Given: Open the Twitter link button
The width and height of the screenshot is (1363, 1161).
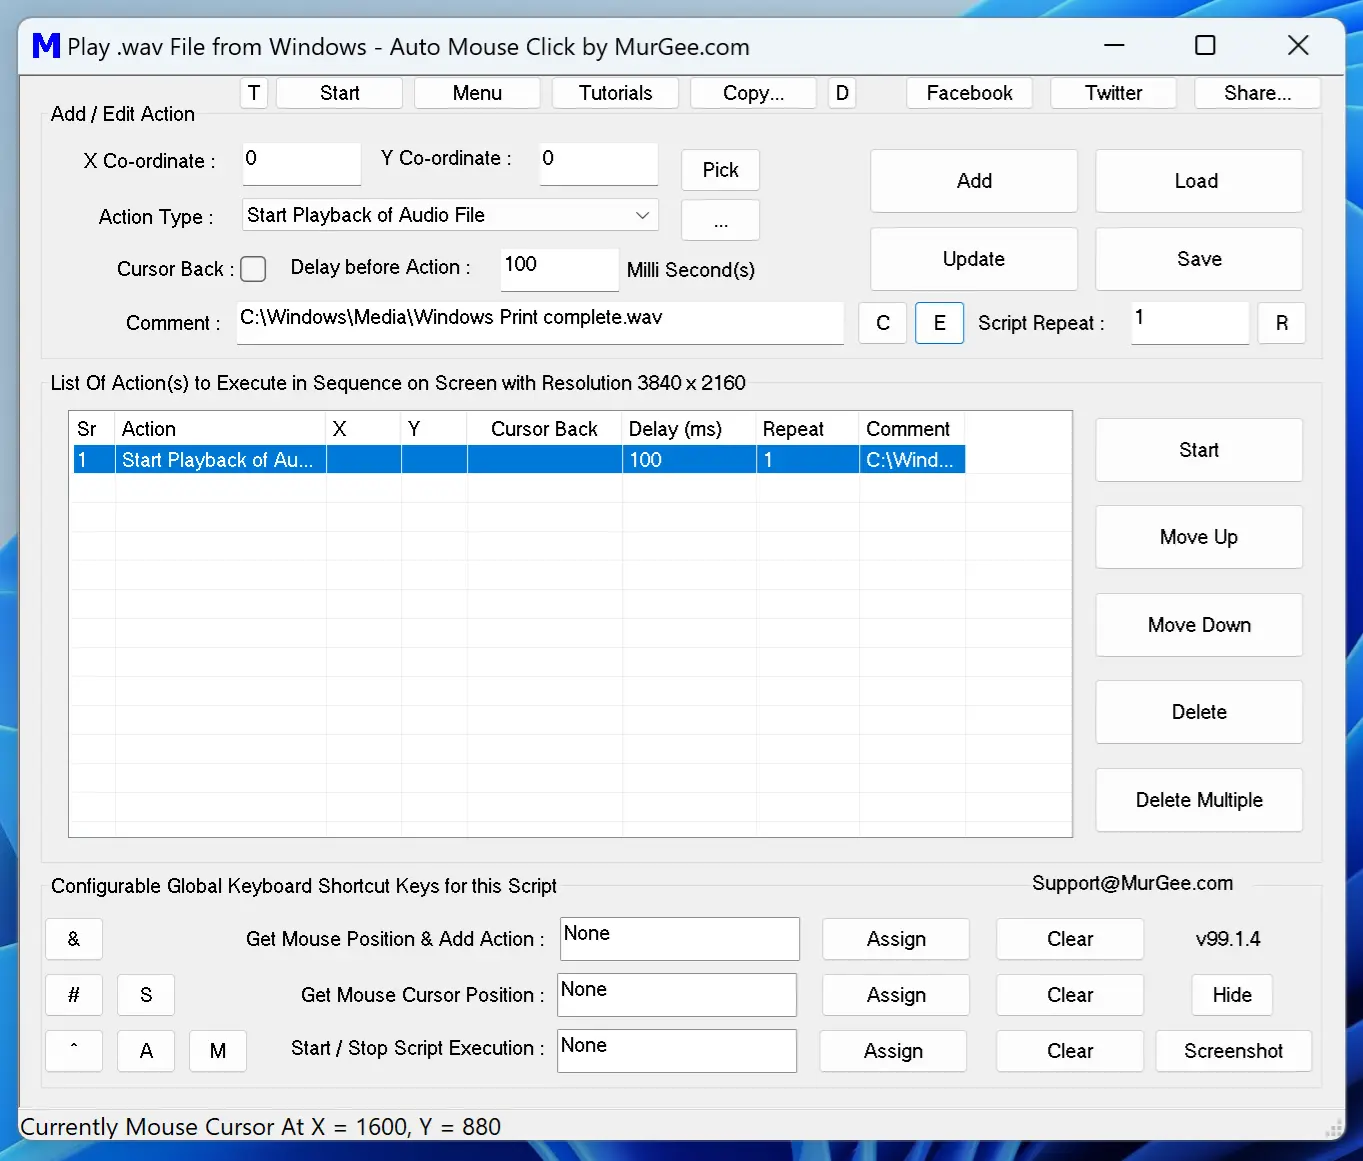Looking at the screenshot, I should [x=1113, y=93].
